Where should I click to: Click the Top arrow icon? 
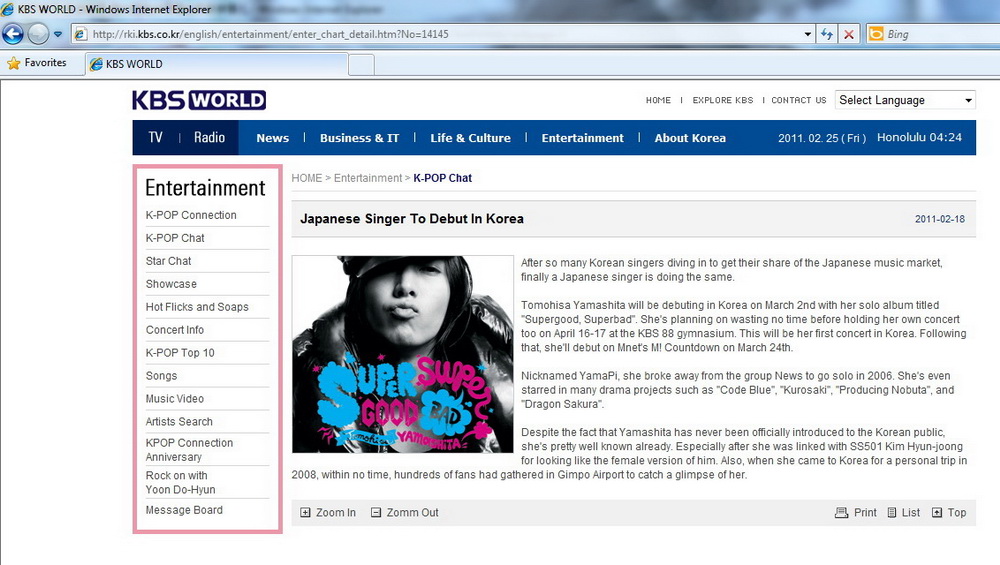pyautogui.click(x=937, y=513)
